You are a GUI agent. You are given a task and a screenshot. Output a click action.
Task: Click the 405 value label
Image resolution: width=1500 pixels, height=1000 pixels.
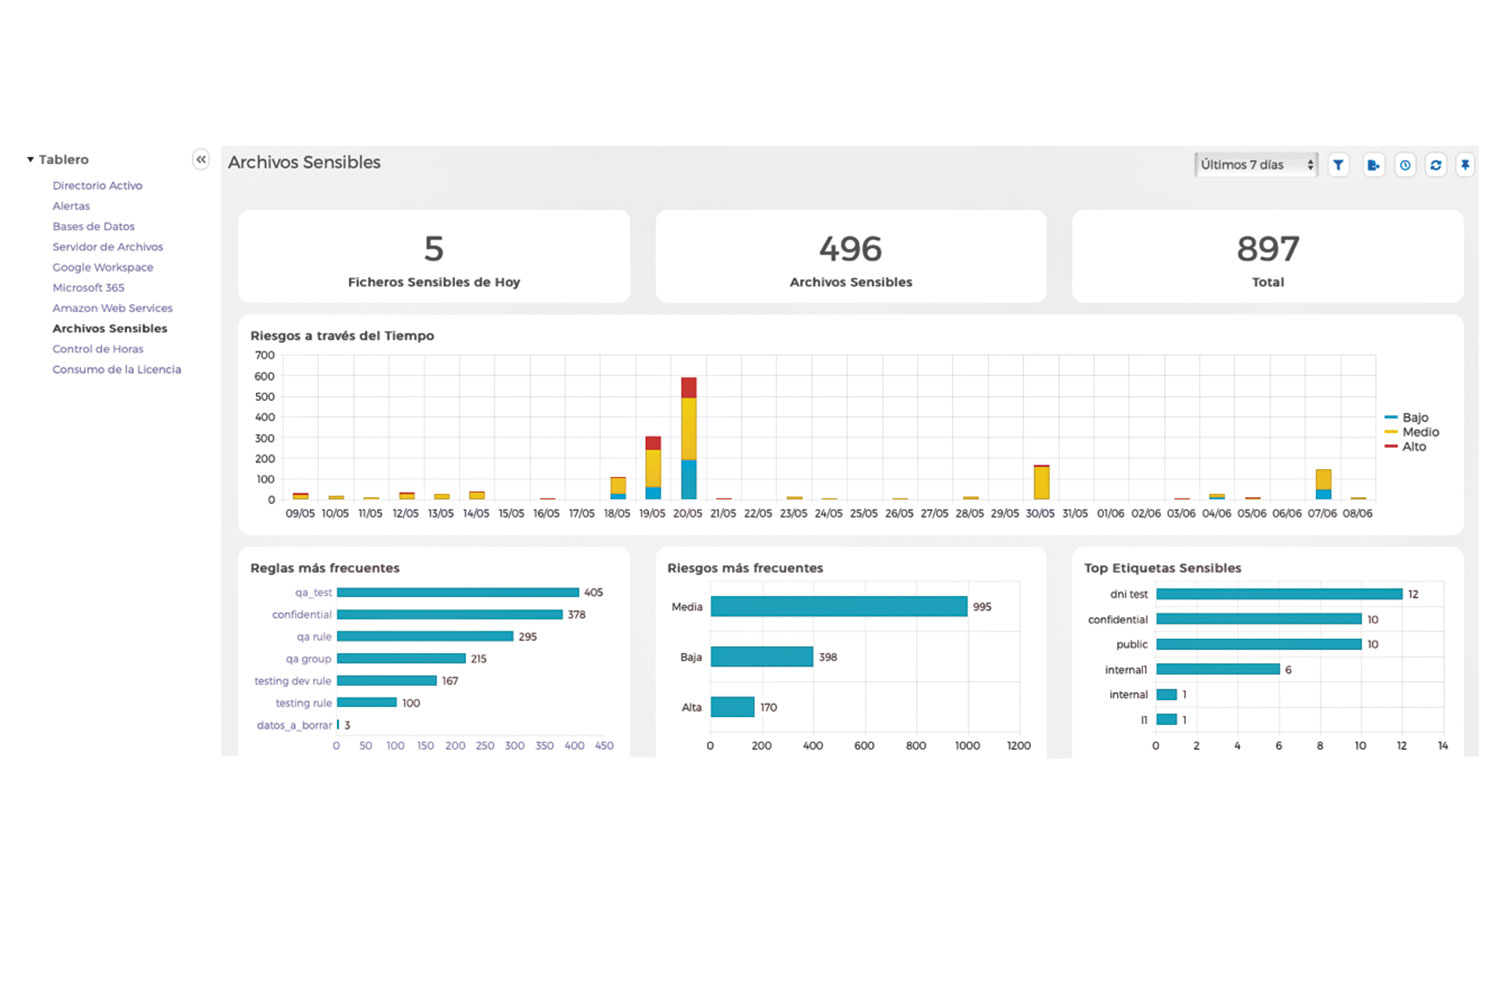(593, 592)
